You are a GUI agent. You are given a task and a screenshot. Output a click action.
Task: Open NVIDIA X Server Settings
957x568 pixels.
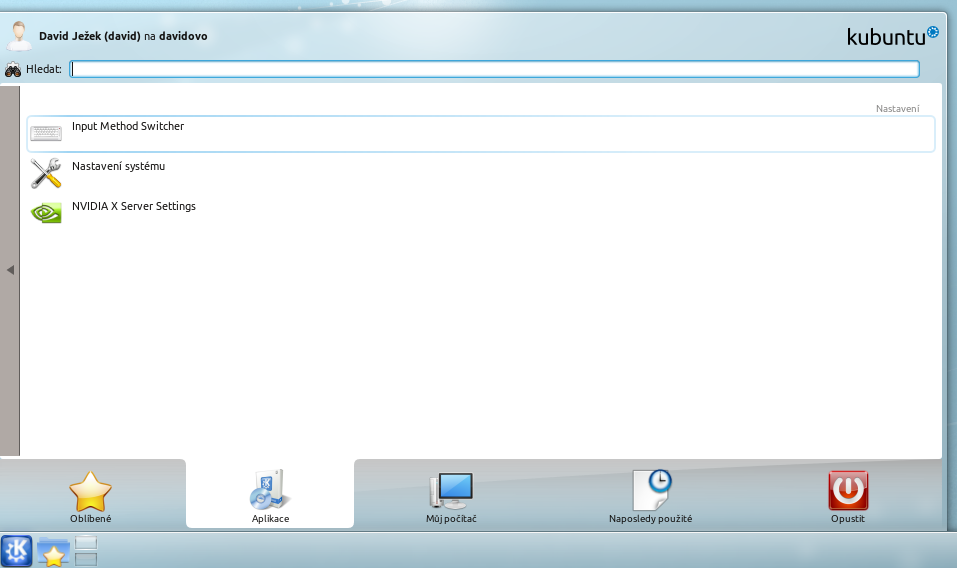[x=481, y=214]
